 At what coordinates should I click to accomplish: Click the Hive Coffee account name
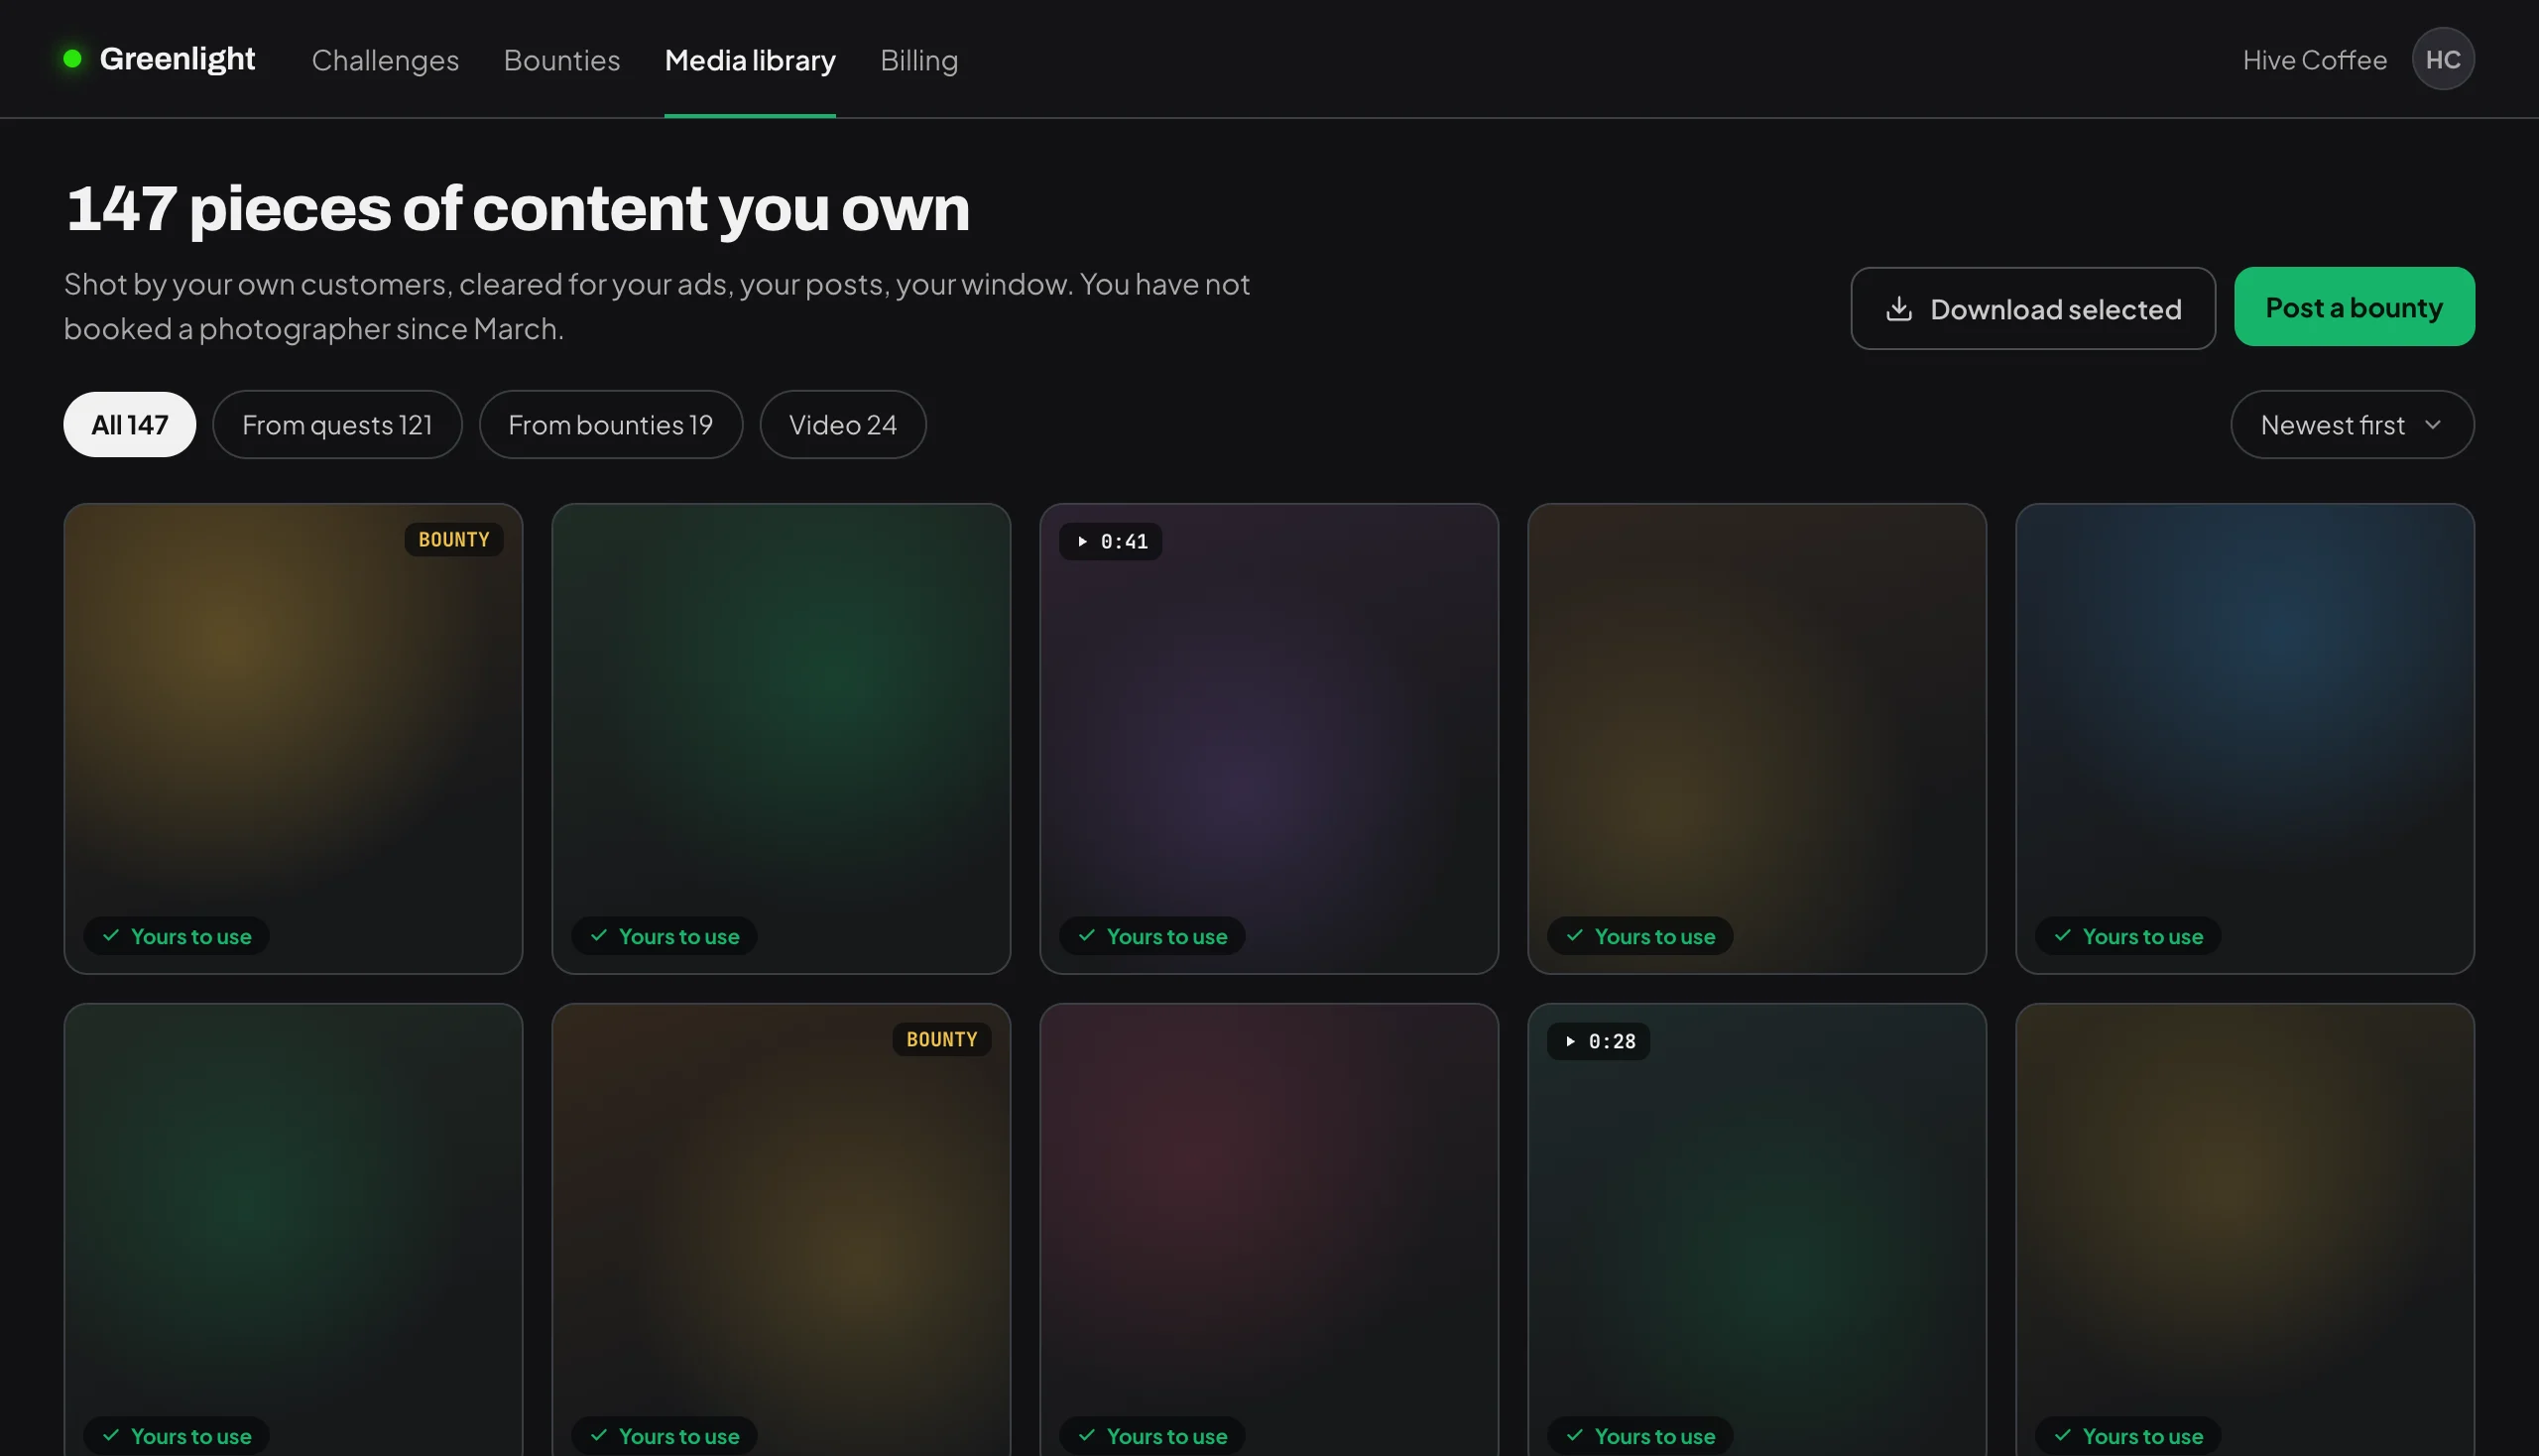coord(2314,60)
